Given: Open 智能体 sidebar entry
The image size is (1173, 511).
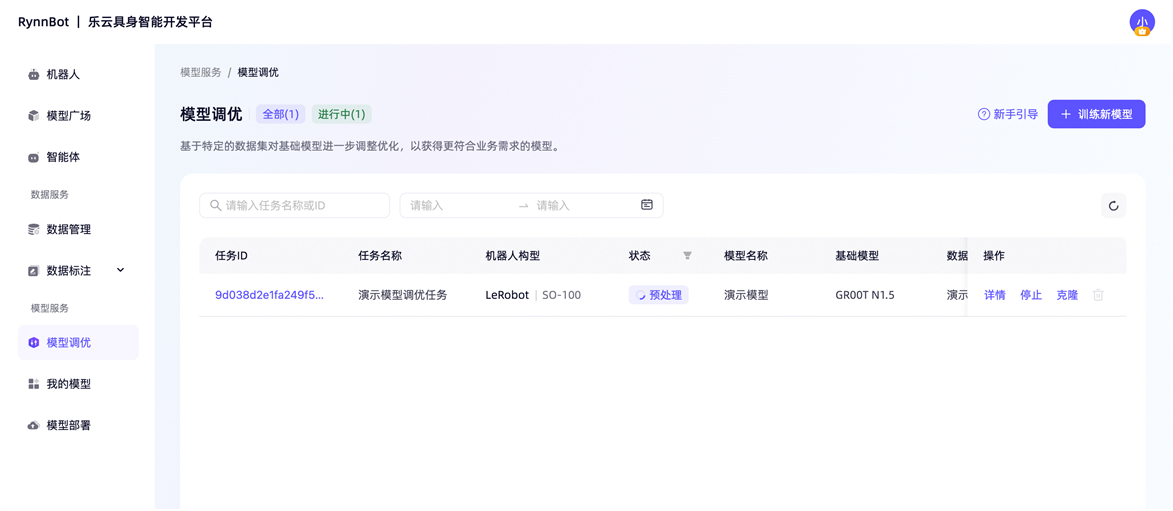Looking at the screenshot, I should tap(78, 158).
